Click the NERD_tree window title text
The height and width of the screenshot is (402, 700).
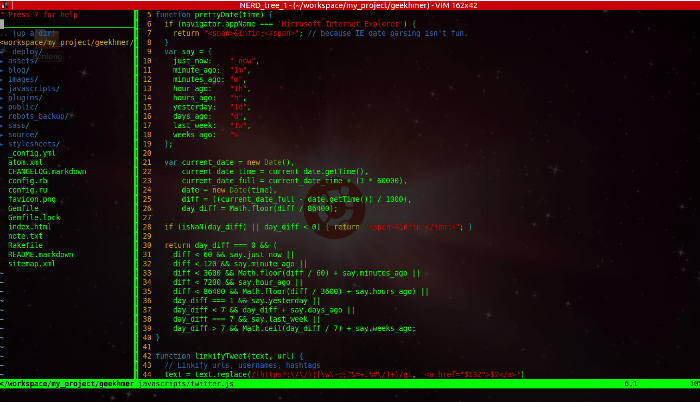pos(358,5)
